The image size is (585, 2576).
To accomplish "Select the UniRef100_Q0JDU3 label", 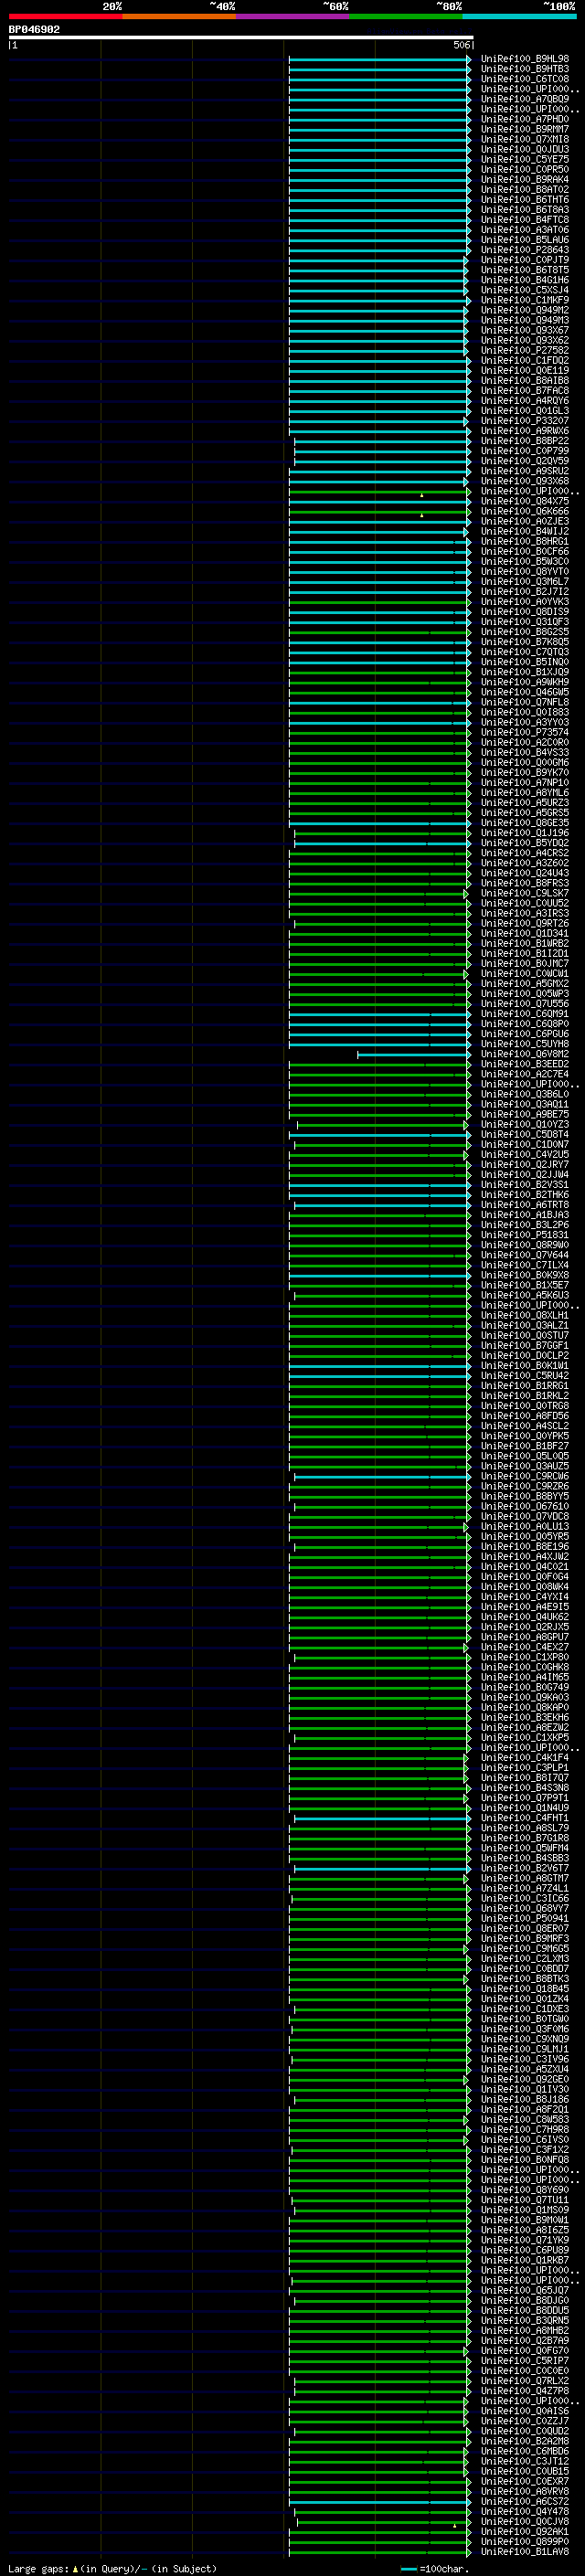I will [x=524, y=149].
